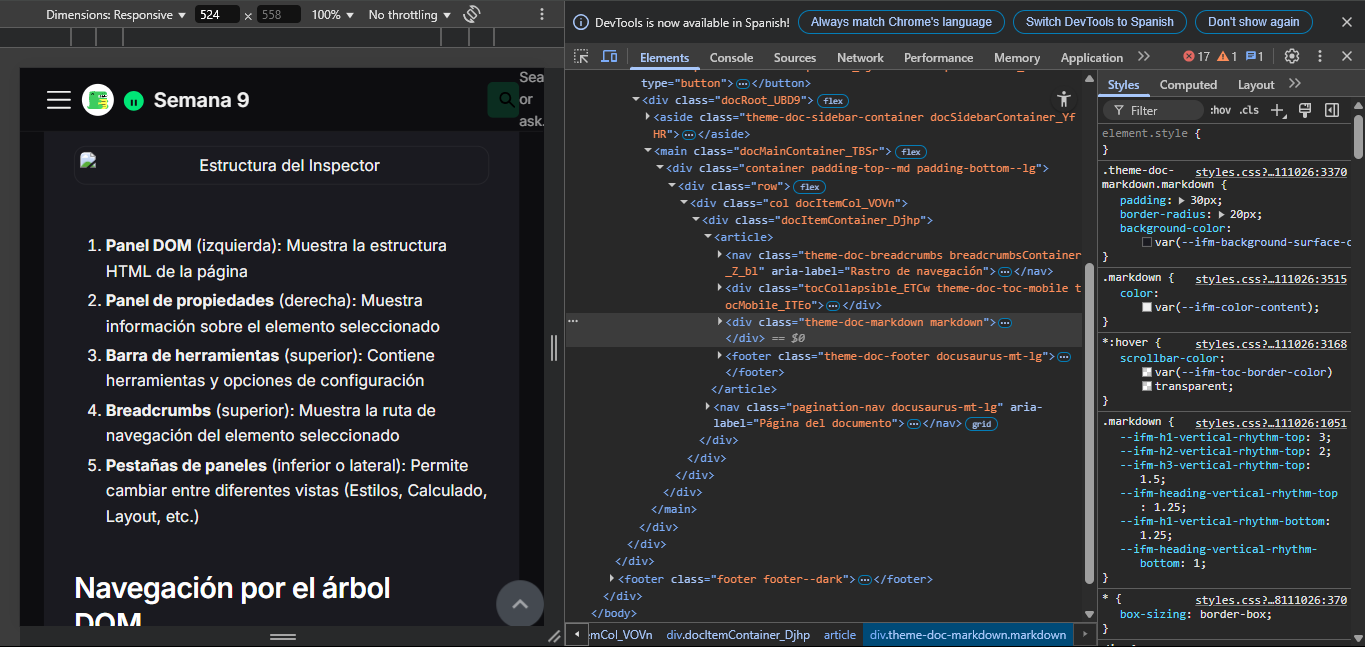Toggle the element classes editor with .cls
This screenshot has height=647, width=1365.
[1250, 110]
